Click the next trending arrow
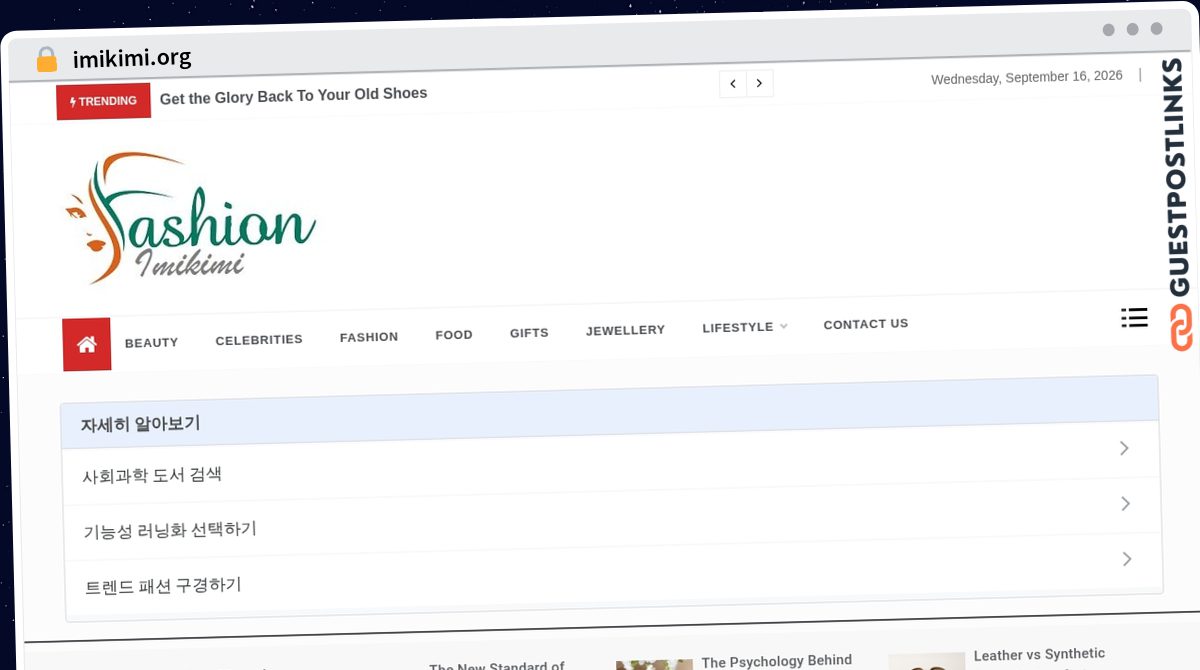 pyautogui.click(x=760, y=84)
